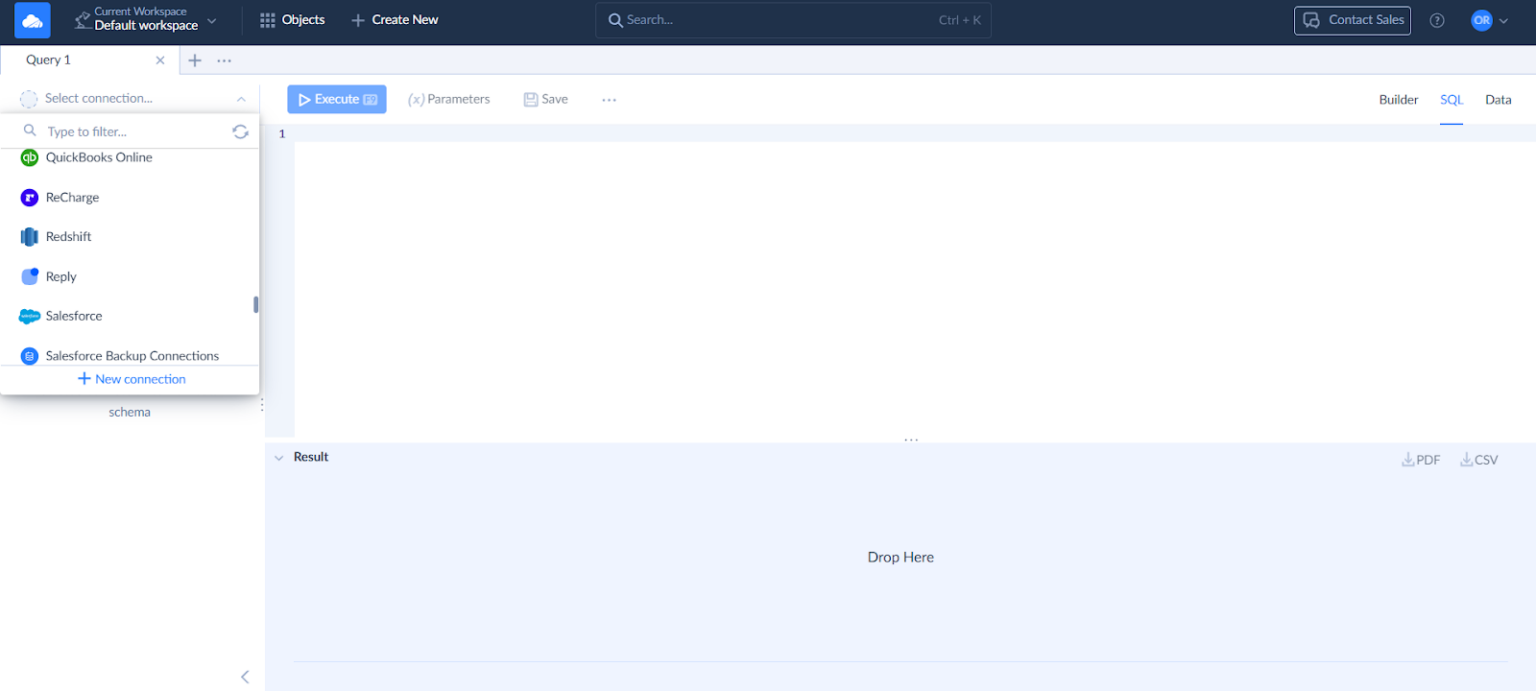Switch to the Data tab

tap(1498, 99)
